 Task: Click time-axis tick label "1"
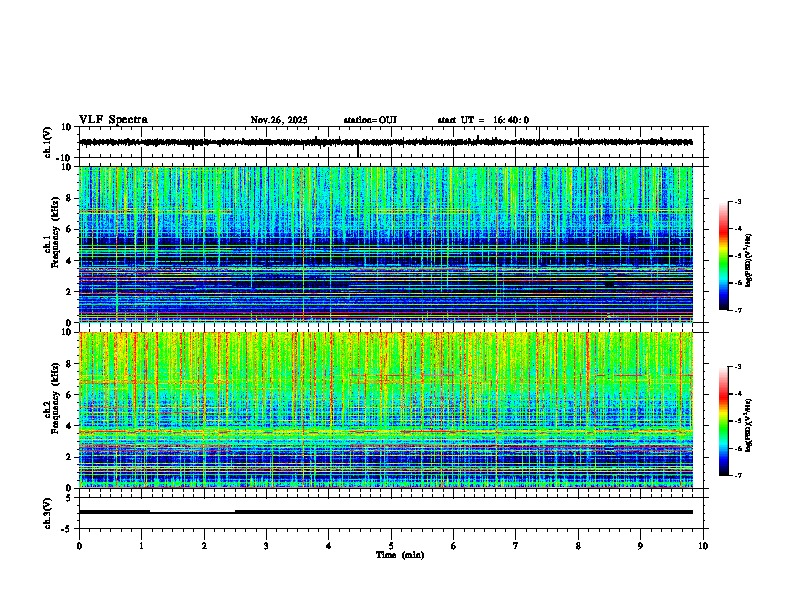click(x=142, y=546)
